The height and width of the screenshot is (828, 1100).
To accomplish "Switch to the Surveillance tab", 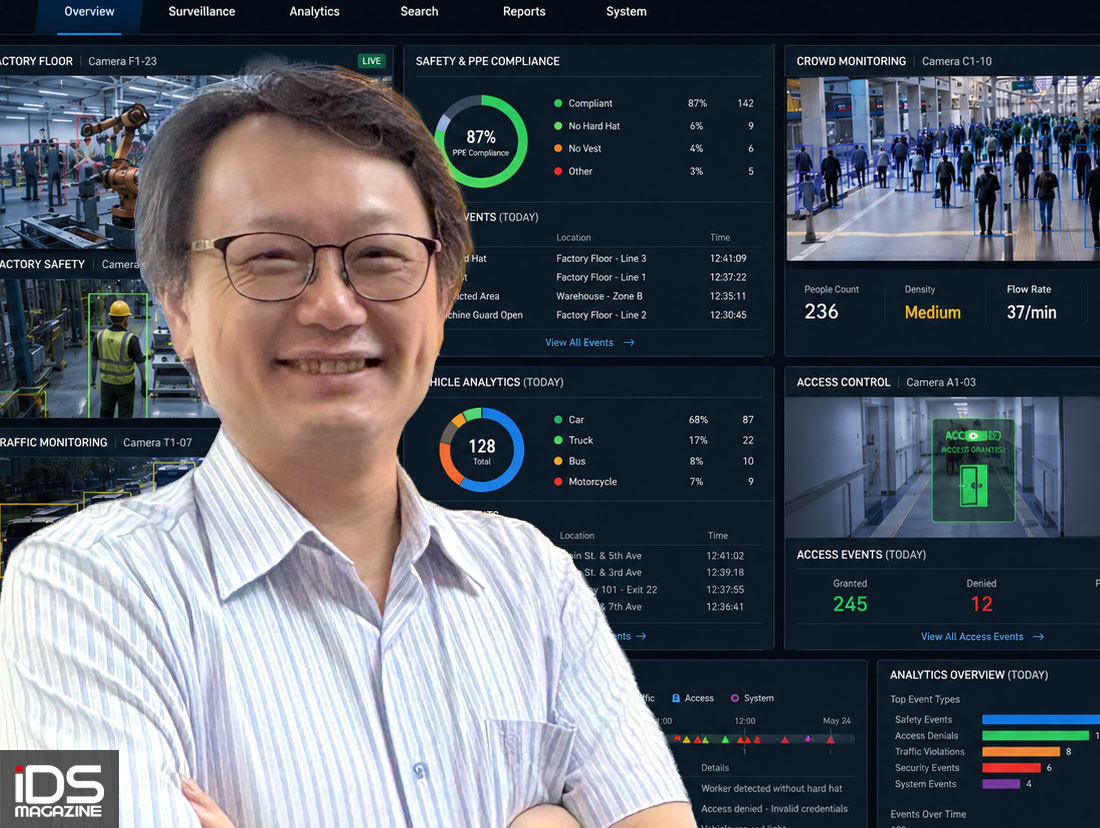I will (202, 12).
